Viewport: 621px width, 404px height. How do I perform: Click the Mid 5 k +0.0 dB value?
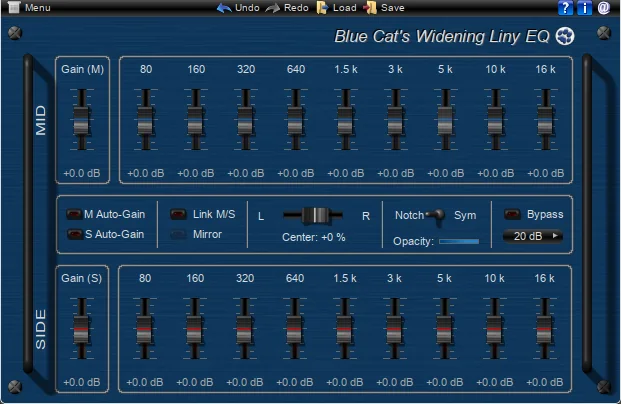(x=445, y=173)
